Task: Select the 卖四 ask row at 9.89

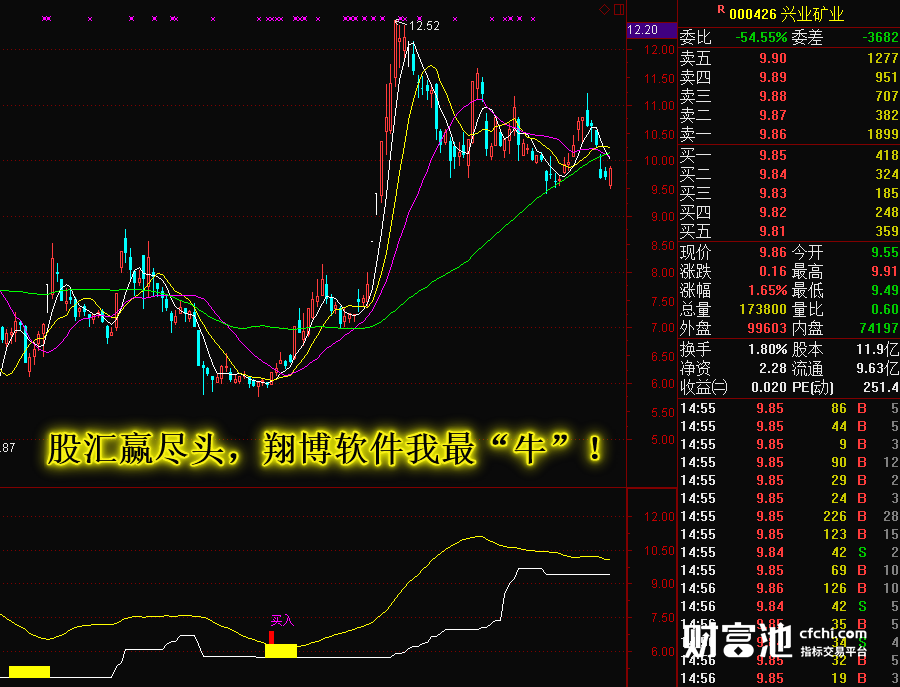Action: point(789,77)
